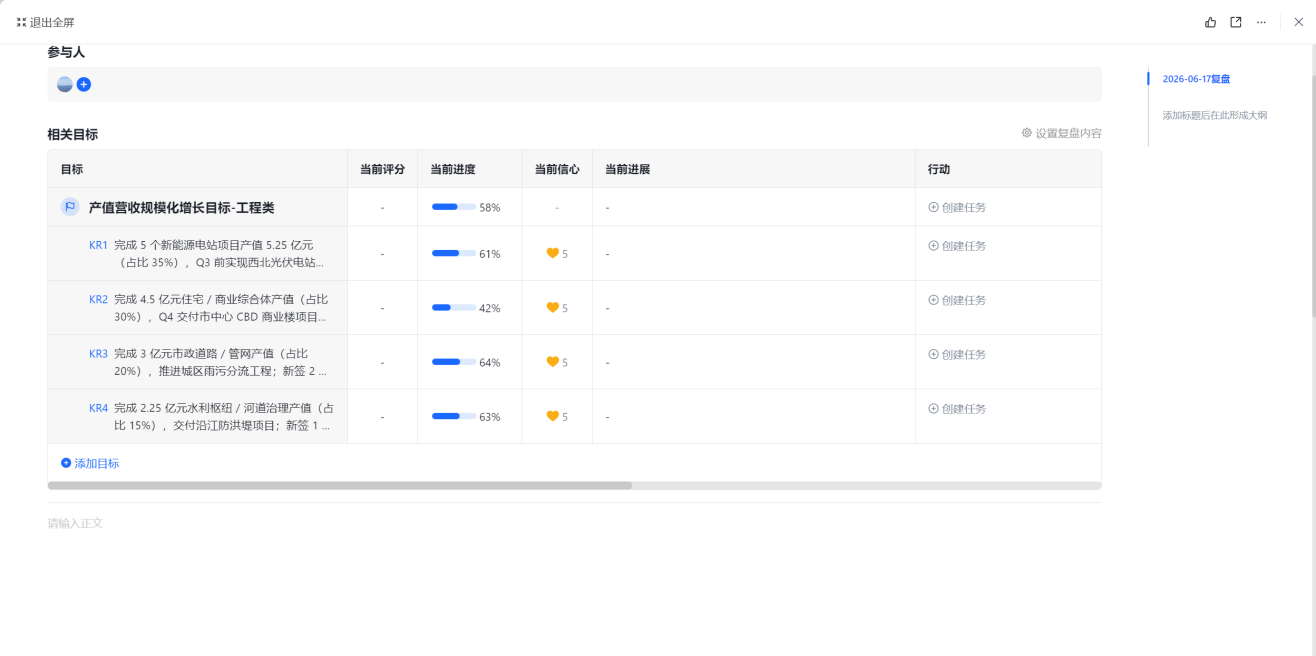
Task: Click the 参与人 section heading
Action: [66, 52]
